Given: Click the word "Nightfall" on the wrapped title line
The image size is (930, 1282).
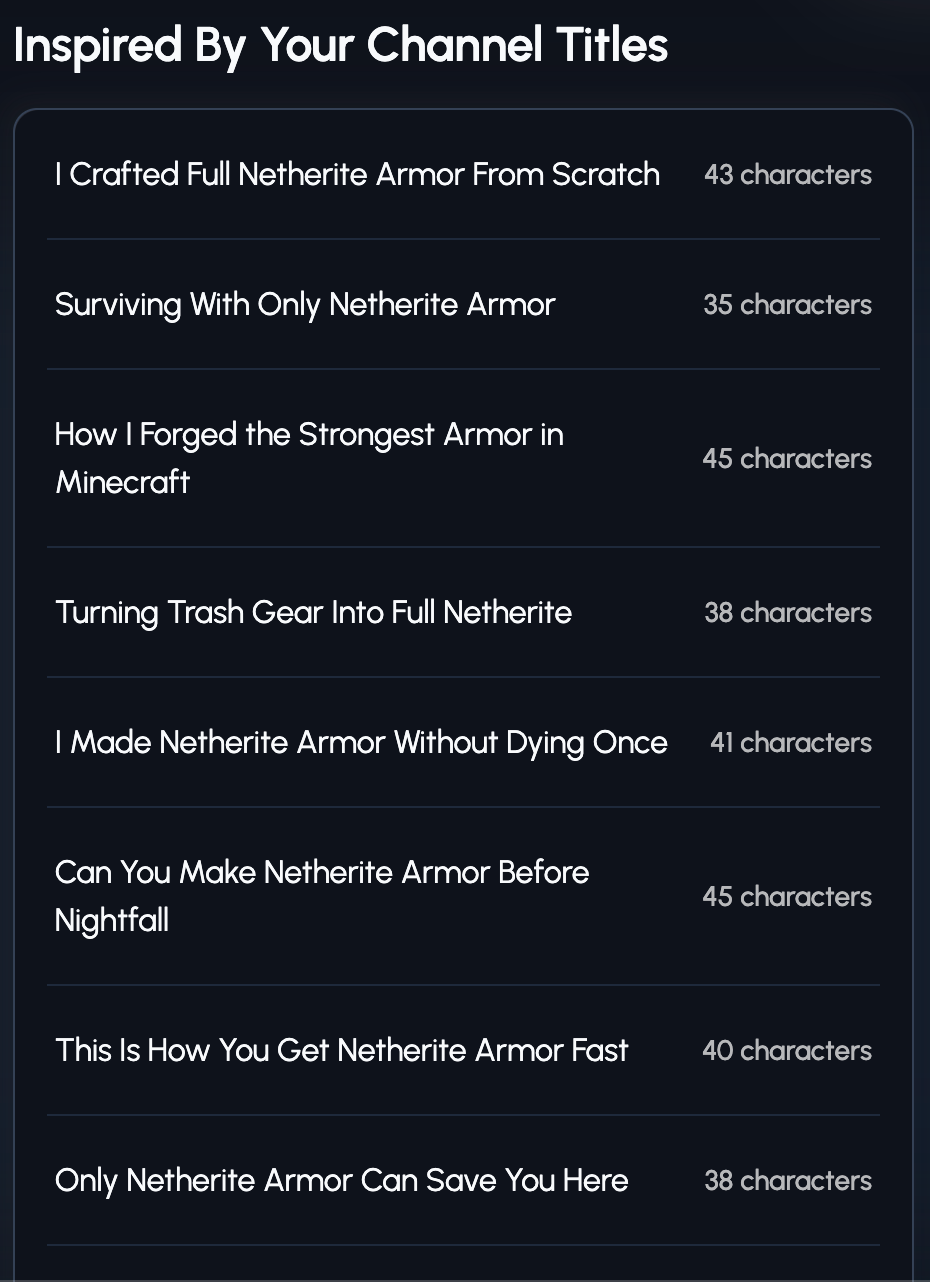Looking at the screenshot, I should 112,920.
